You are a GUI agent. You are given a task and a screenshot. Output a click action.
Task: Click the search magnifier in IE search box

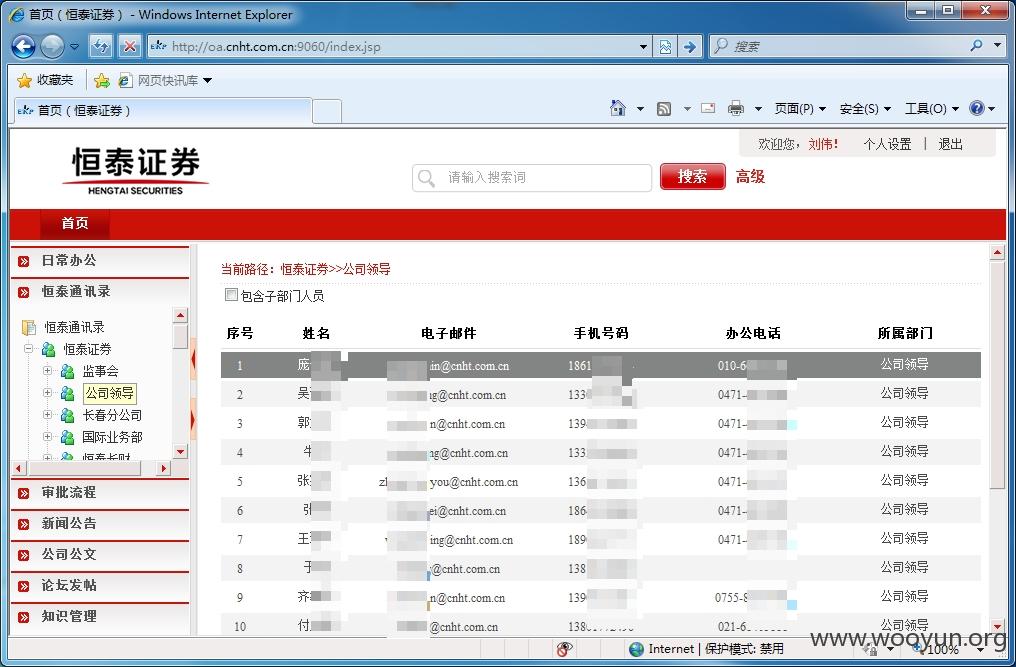pos(976,46)
